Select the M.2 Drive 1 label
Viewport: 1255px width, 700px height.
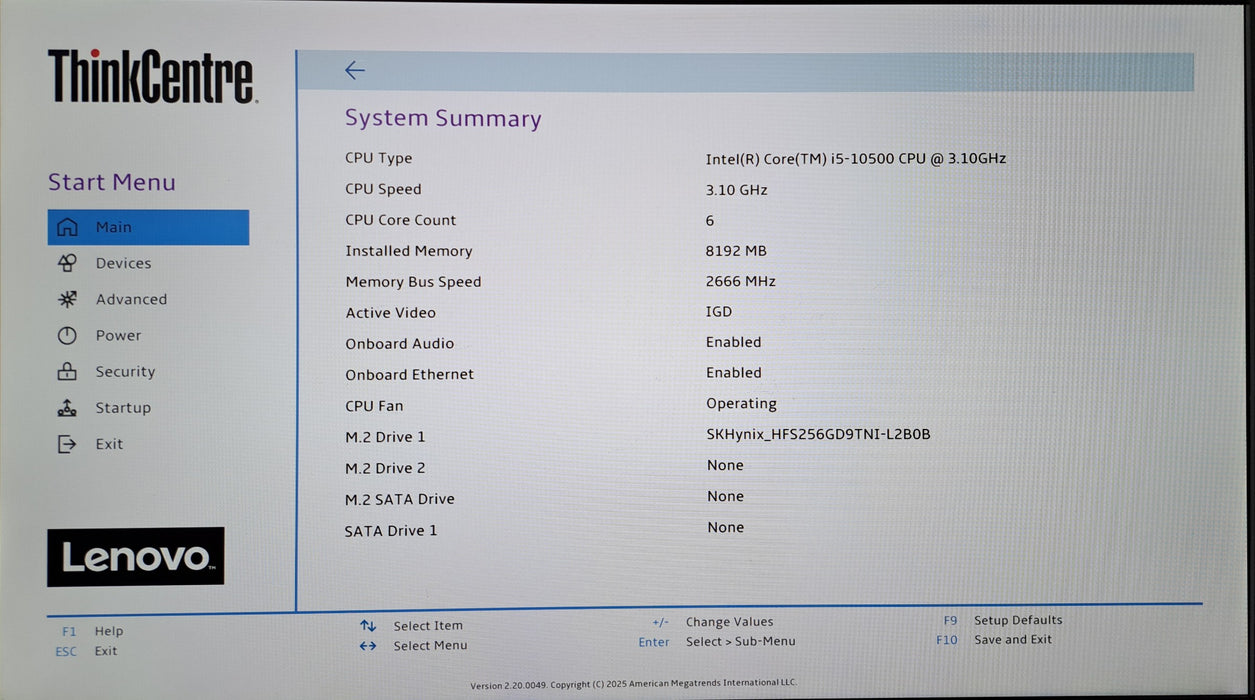point(386,437)
